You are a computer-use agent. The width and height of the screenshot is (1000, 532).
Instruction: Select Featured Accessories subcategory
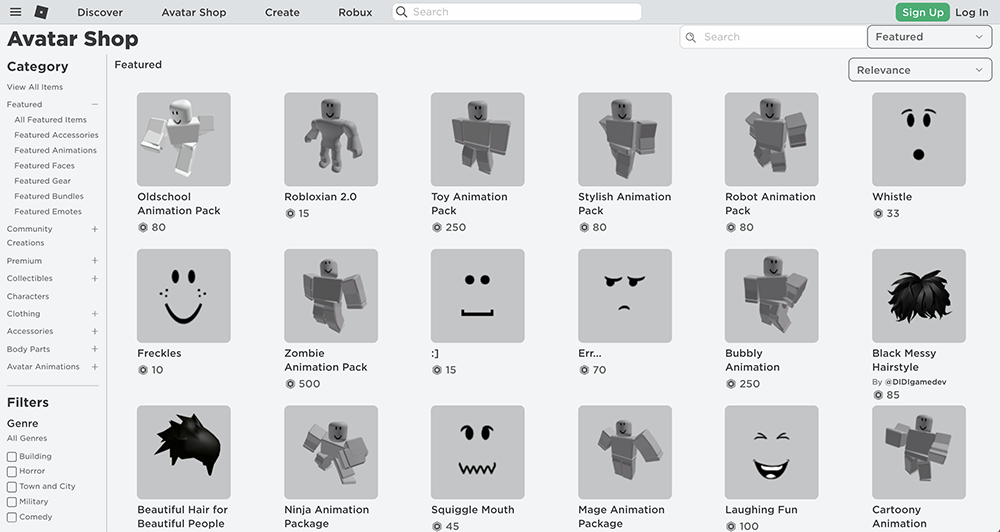[x=56, y=135]
